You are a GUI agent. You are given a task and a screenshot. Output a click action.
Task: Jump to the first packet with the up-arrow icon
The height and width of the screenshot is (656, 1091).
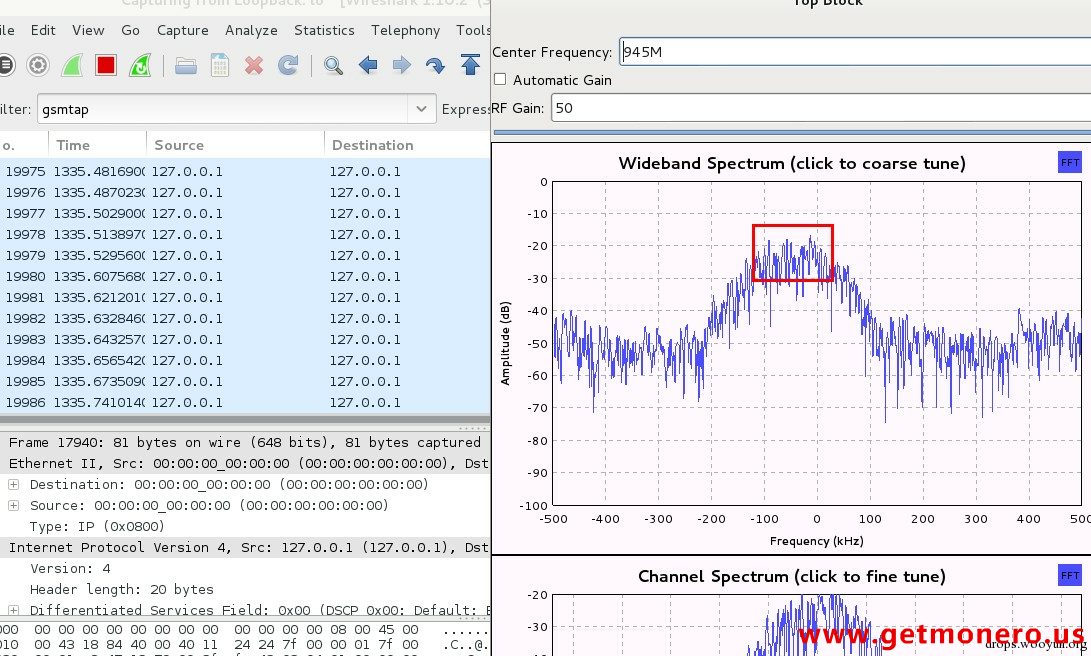click(x=470, y=66)
